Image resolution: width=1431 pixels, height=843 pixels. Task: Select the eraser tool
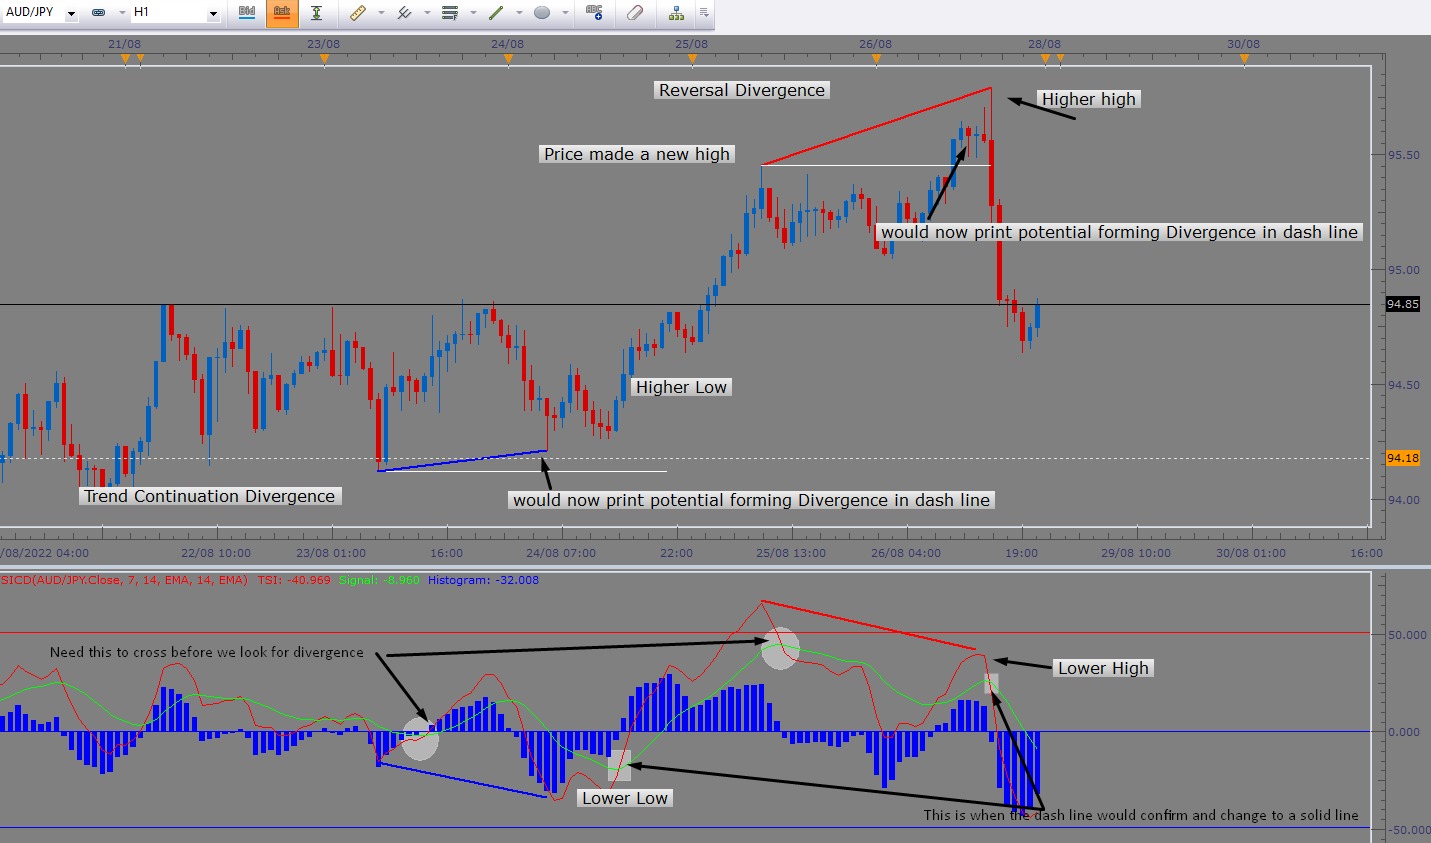coord(635,13)
